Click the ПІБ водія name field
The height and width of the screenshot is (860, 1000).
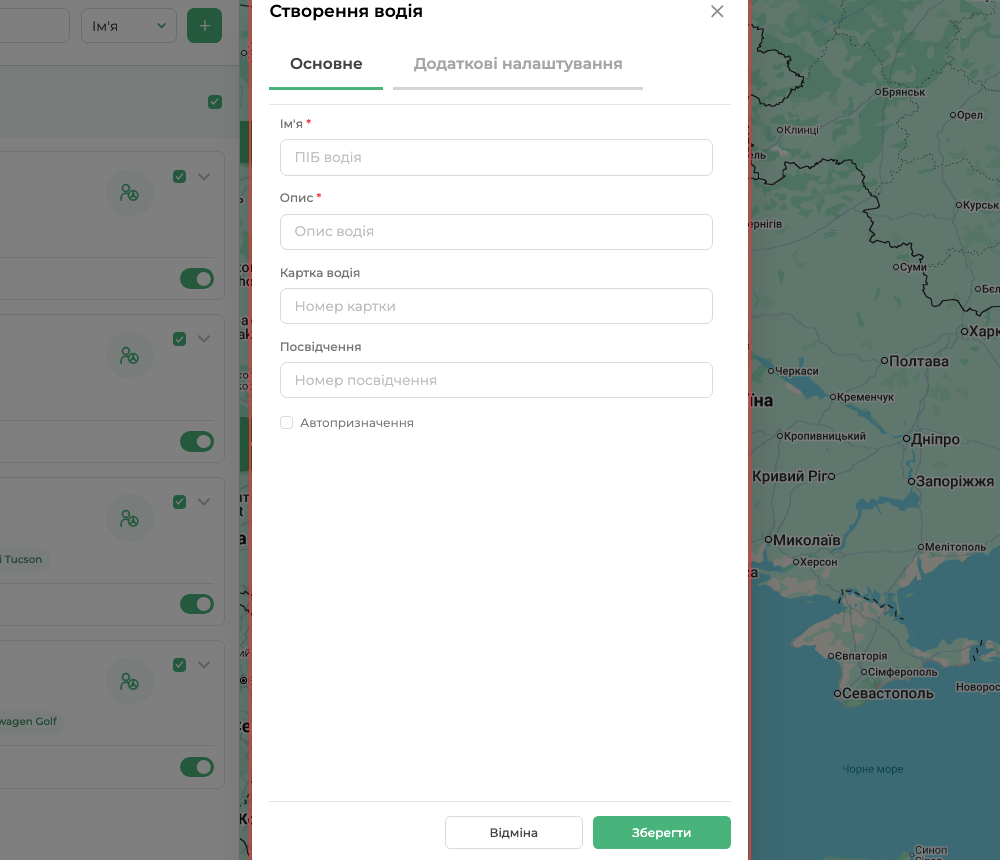point(496,158)
